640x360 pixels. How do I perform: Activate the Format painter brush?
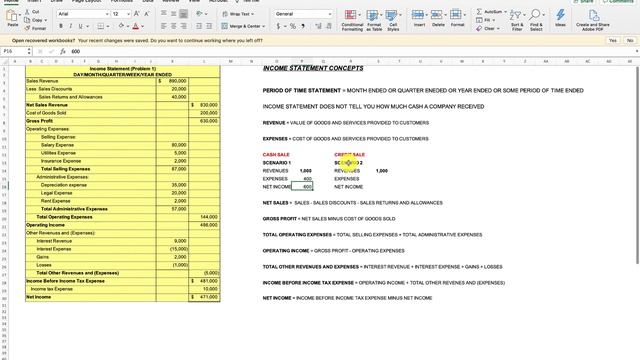[x=27, y=28]
